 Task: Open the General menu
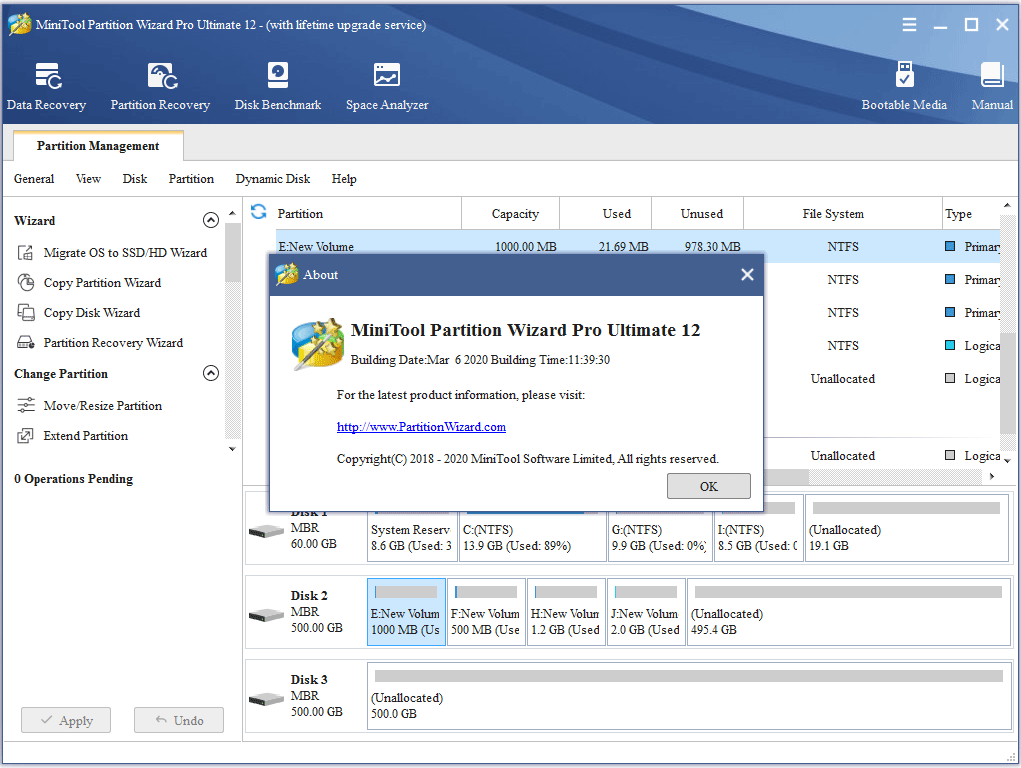(x=34, y=179)
